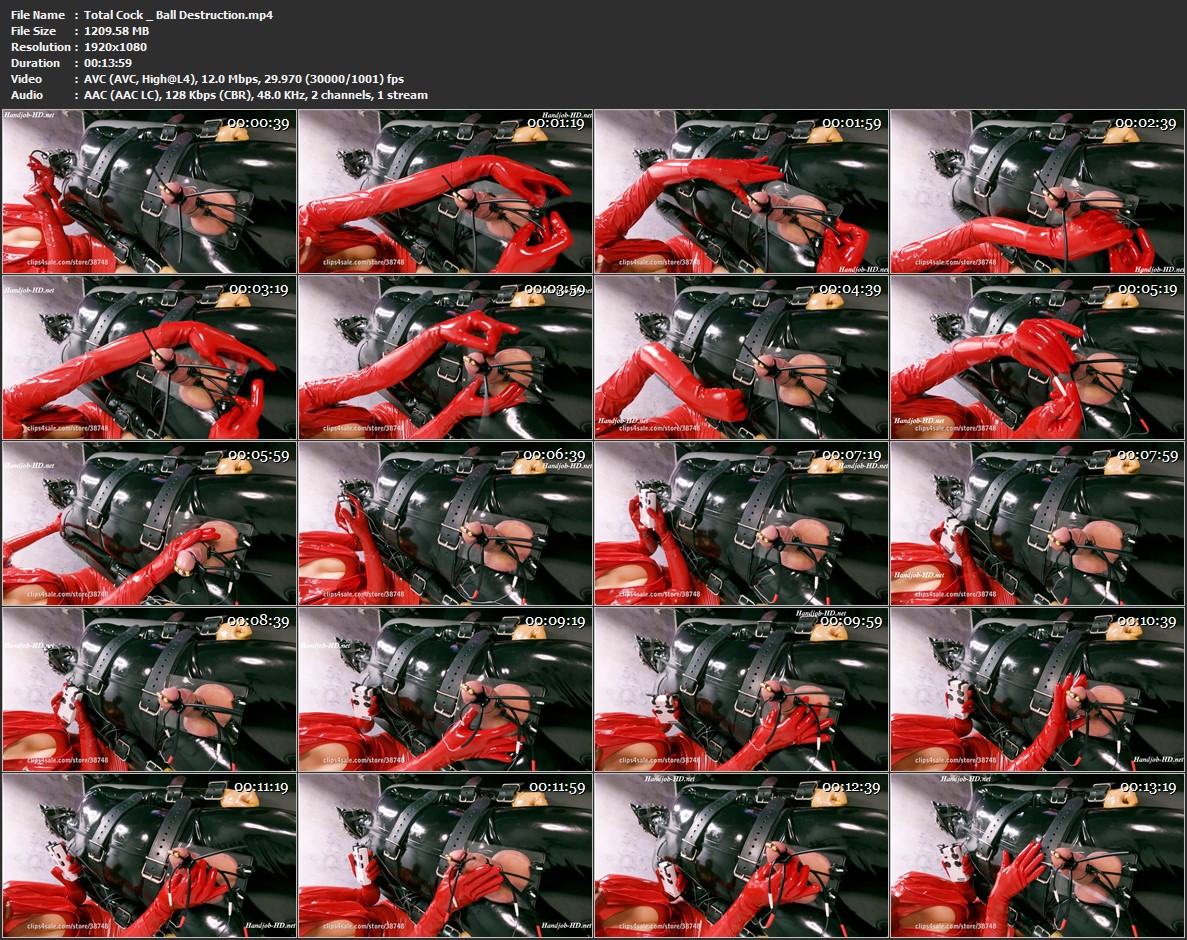Click the frame marked 00:07:19
Viewport: 1187px width, 940px height.
click(x=741, y=523)
